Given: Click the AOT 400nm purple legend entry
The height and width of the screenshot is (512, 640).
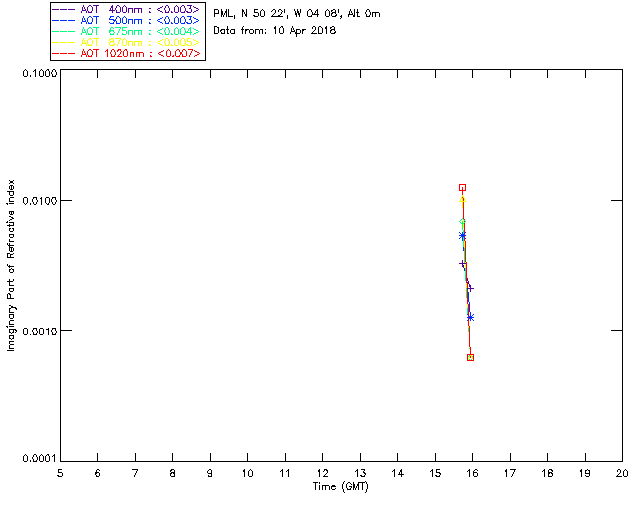Looking at the screenshot, I should (126, 9).
